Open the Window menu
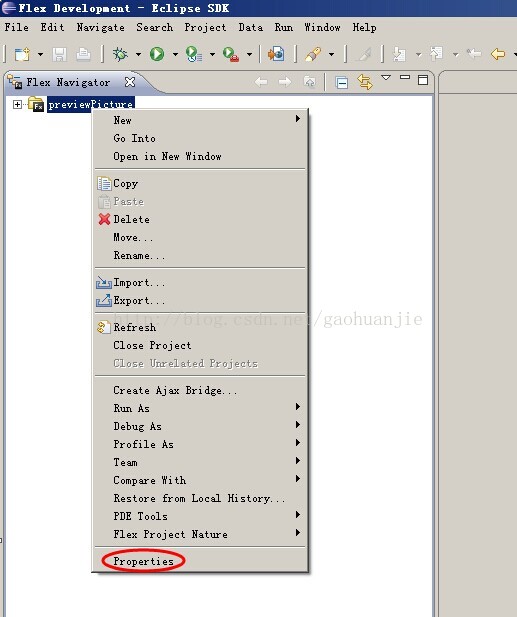 click(322, 28)
